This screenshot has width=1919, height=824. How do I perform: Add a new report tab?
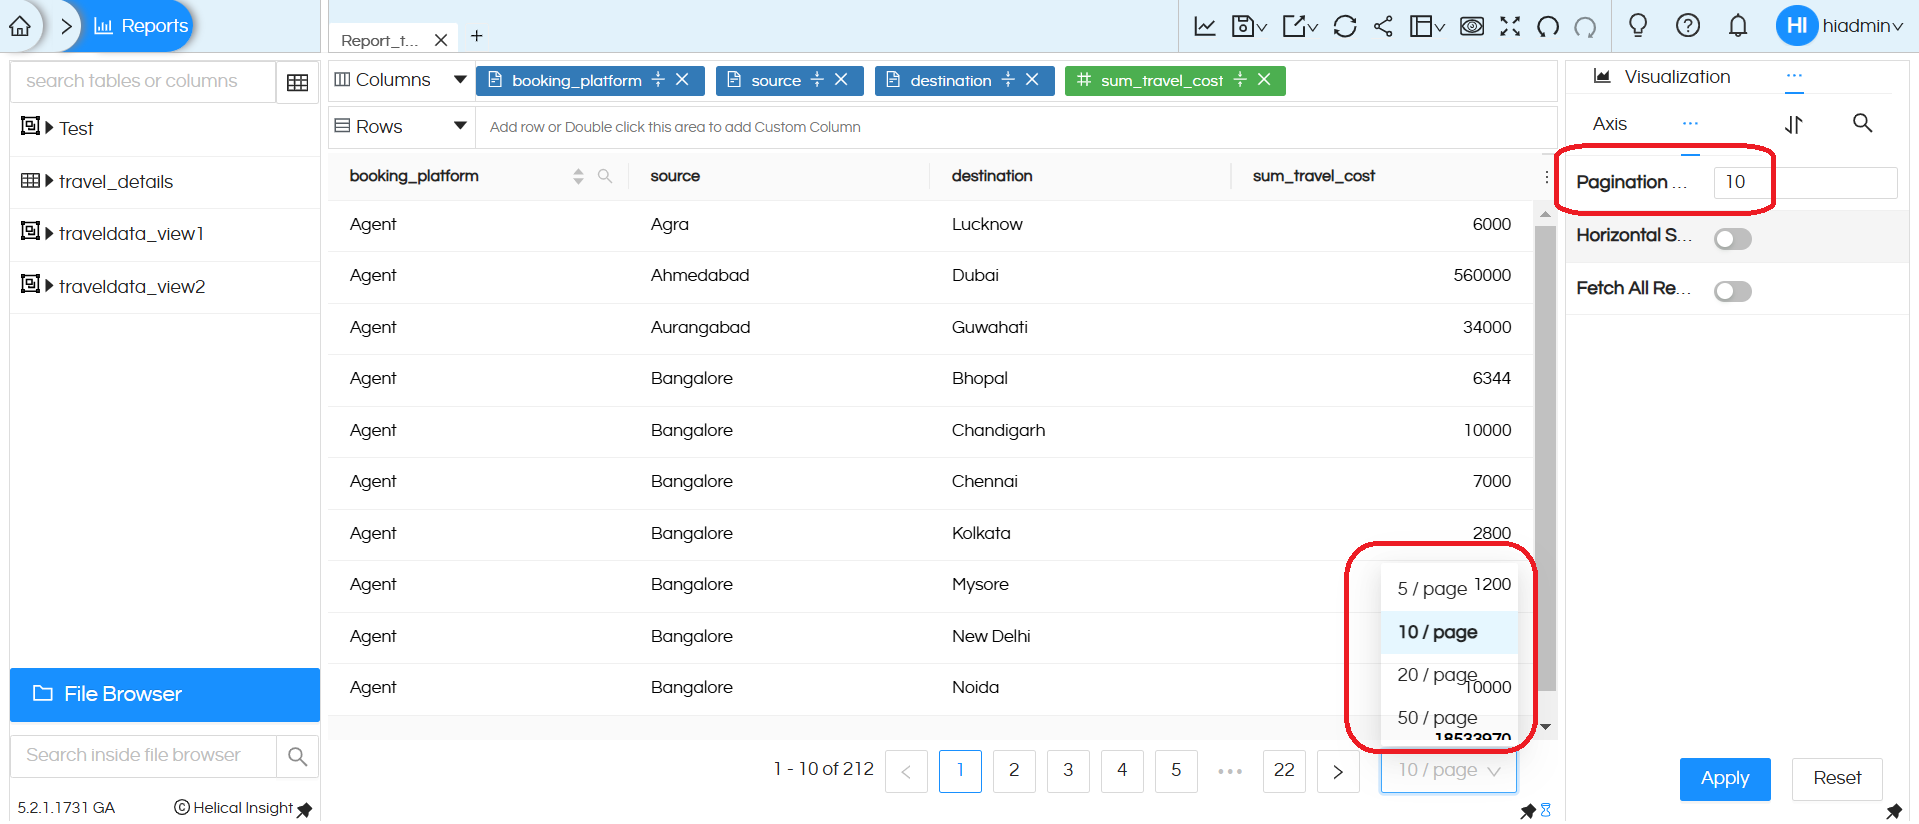477,36
